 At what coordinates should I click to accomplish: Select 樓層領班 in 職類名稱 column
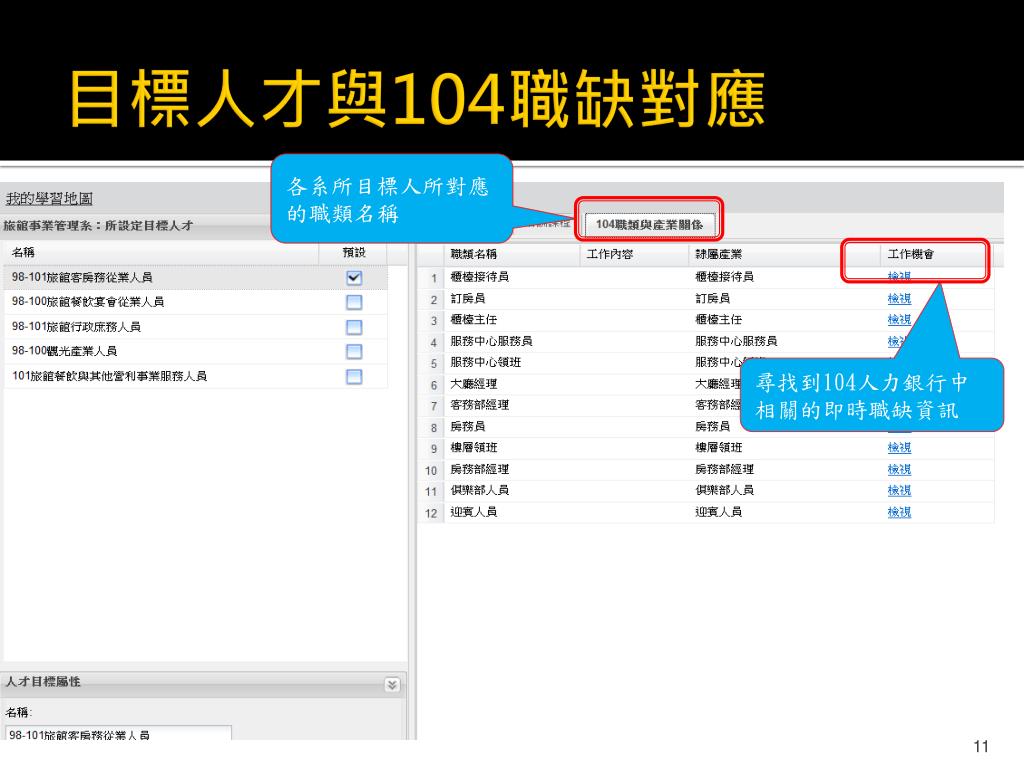pos(473,447)
